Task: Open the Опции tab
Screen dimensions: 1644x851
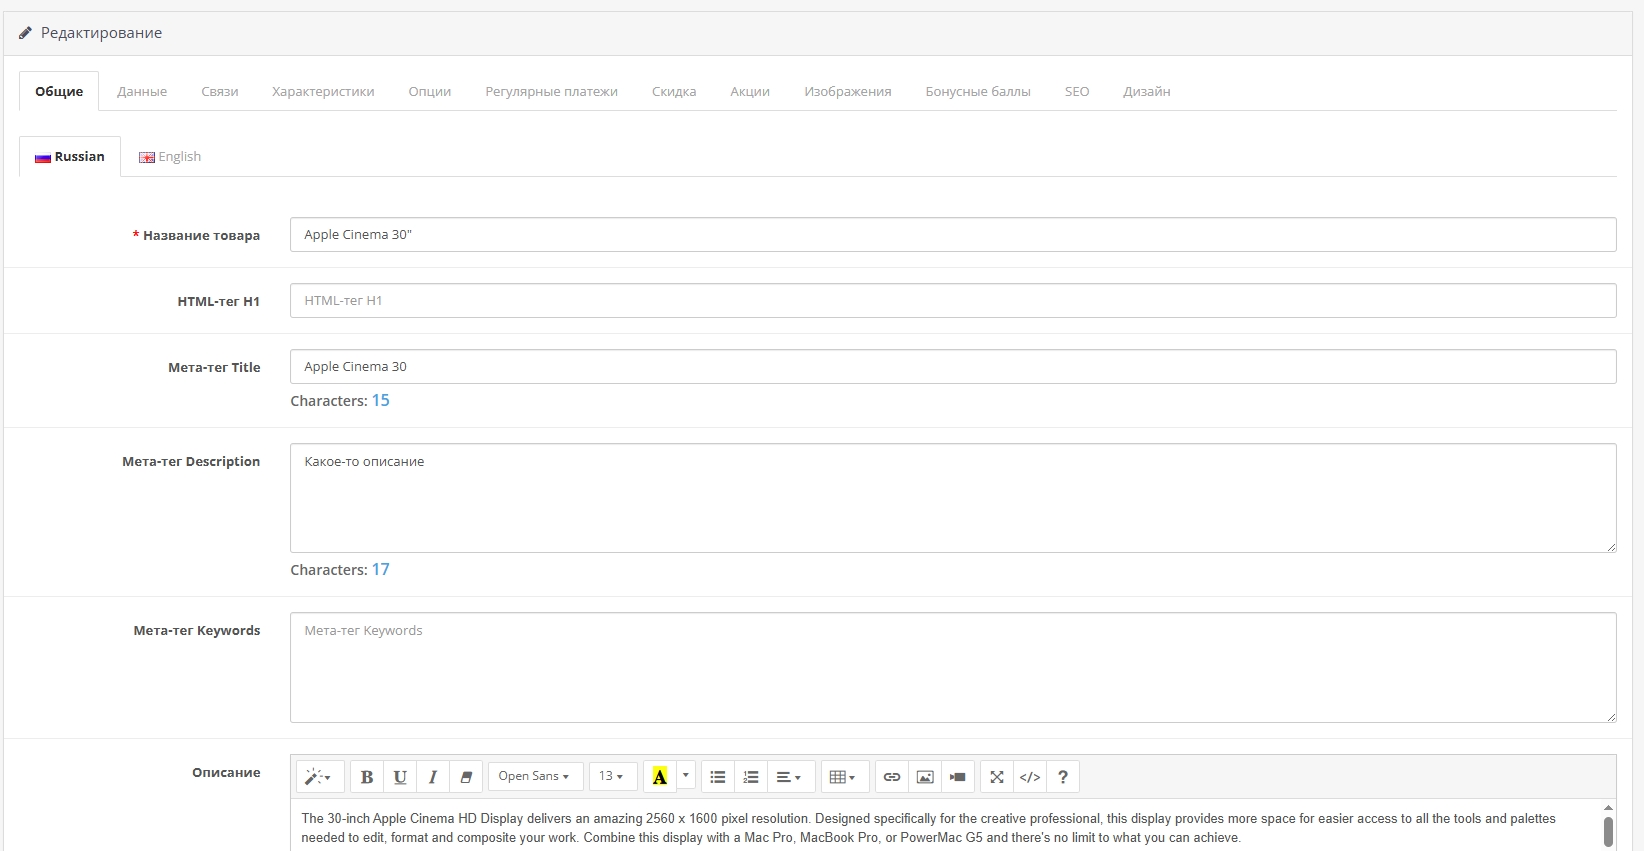Action: point(430,91)
